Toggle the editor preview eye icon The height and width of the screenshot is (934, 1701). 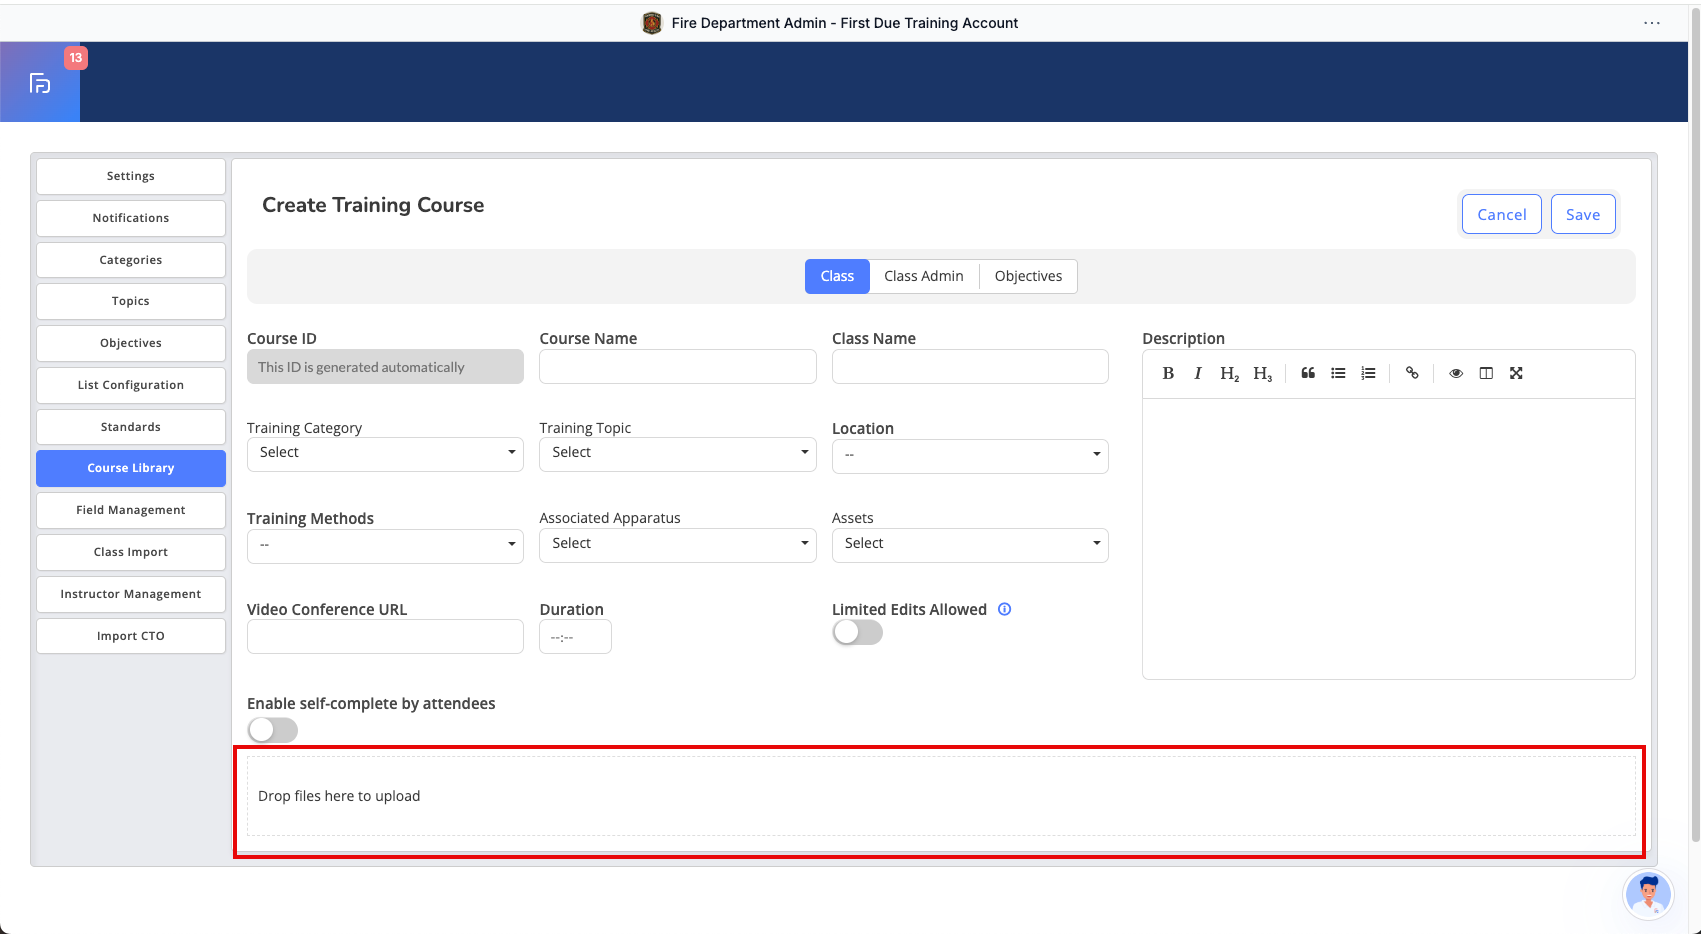pyautogui.click(x=1456, y=373)
